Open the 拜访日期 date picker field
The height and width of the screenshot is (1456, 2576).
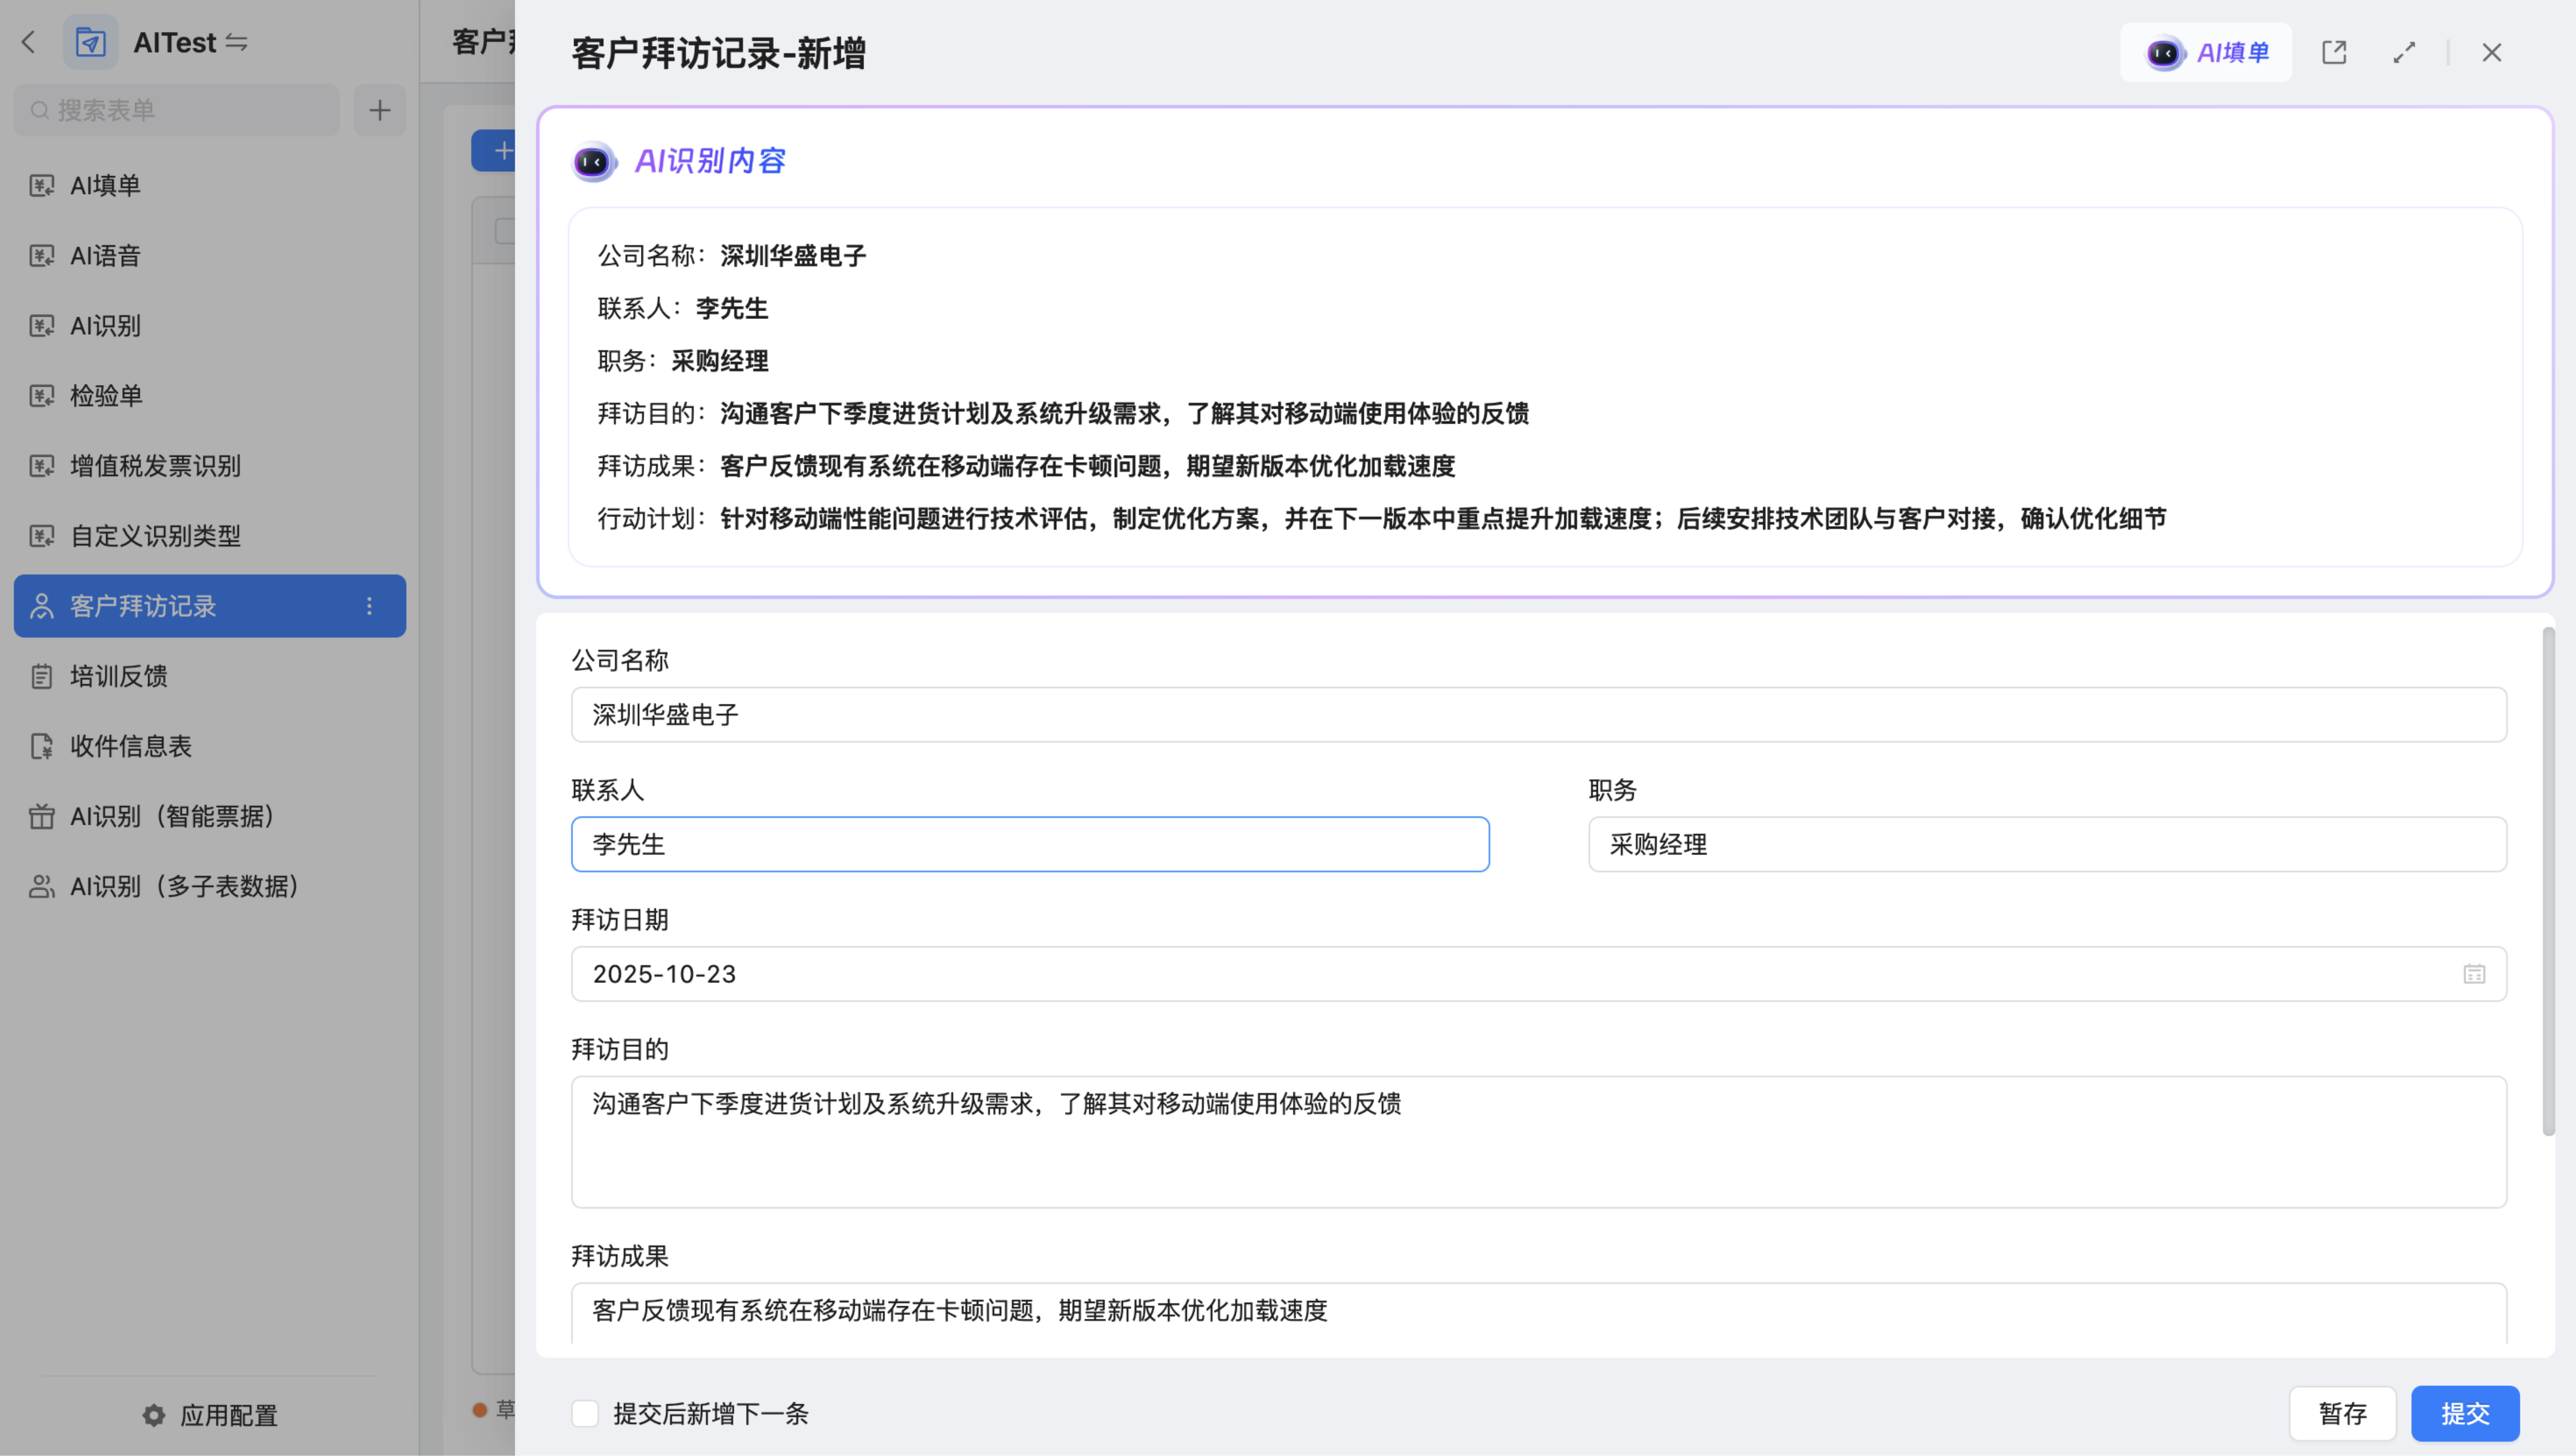tap(1500, 974)
